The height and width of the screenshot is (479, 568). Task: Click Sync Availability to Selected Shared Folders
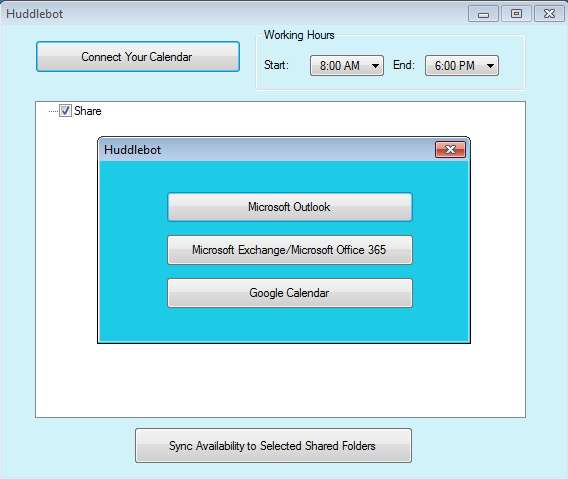273,446
